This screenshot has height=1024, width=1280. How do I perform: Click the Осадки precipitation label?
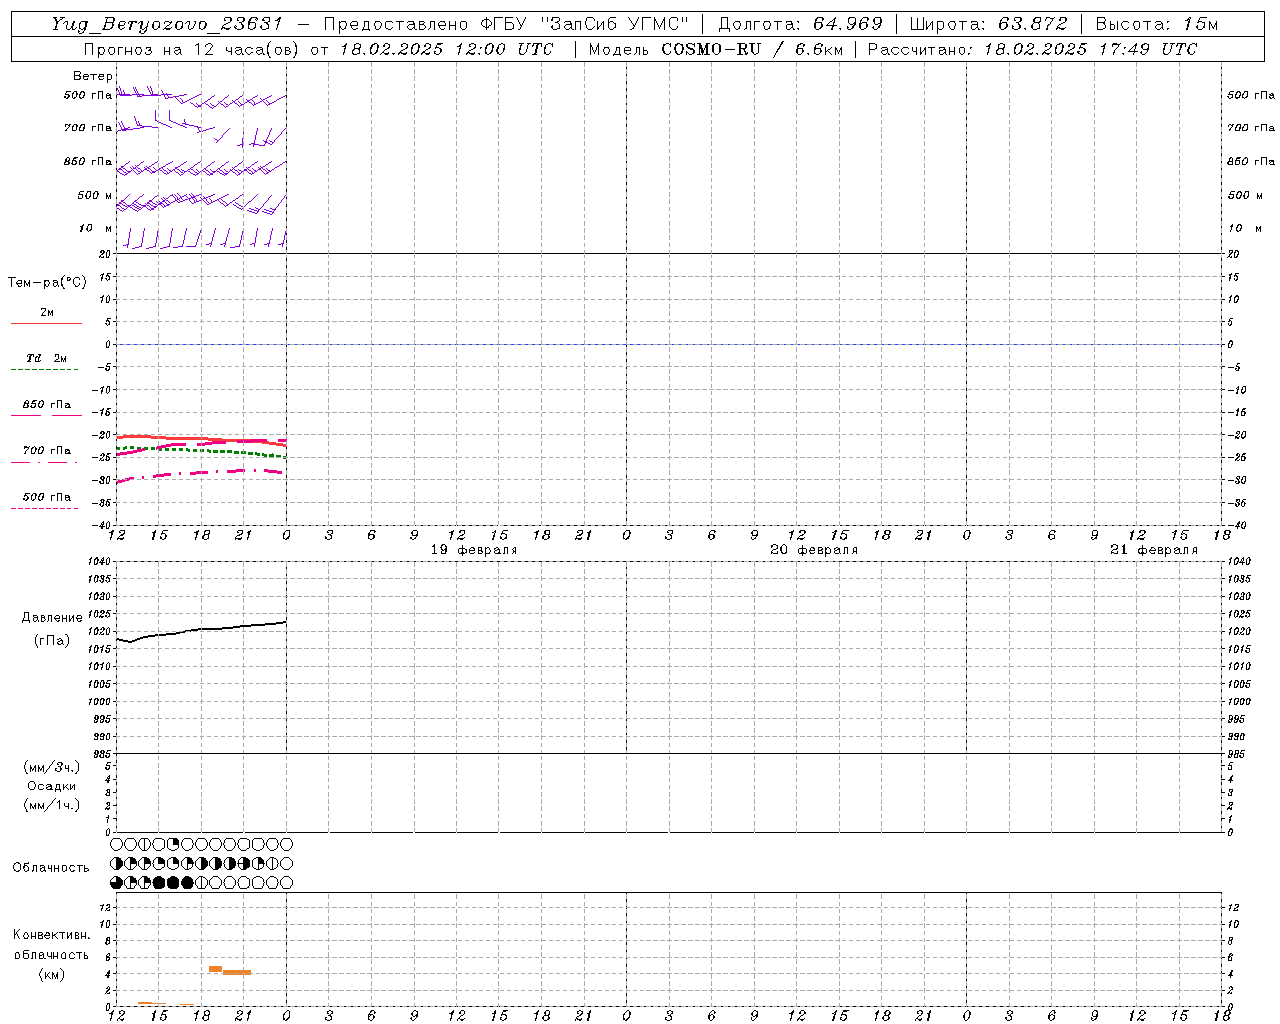(x=52, y=786)
